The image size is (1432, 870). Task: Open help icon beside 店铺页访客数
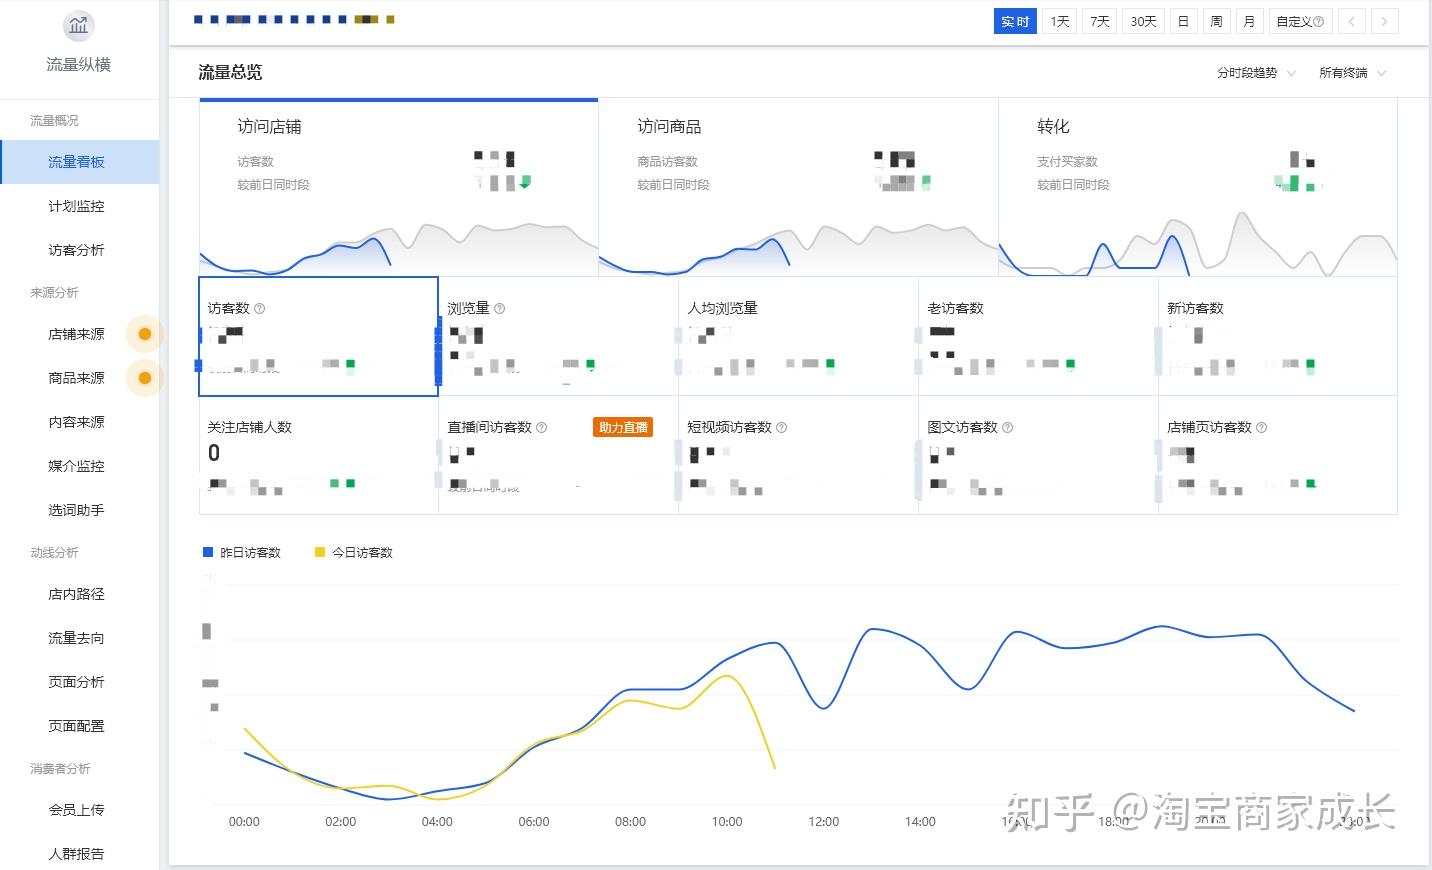coord(1262,428)
